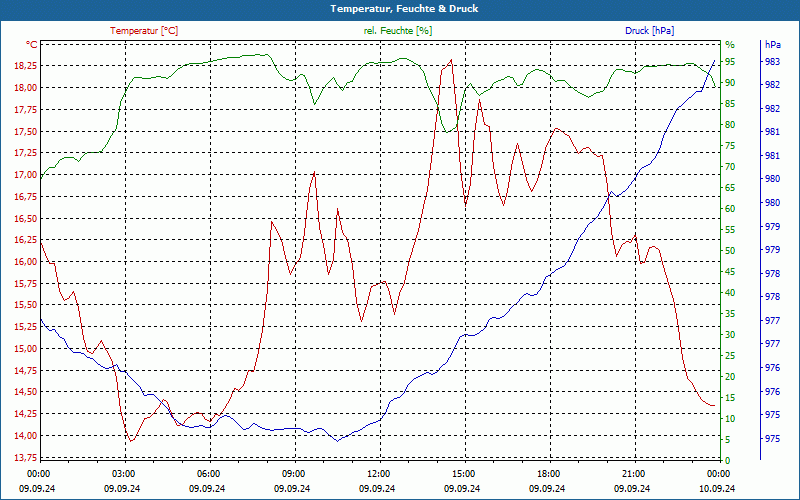
Task: Click green humidity axis value 85
Action: 730,104
